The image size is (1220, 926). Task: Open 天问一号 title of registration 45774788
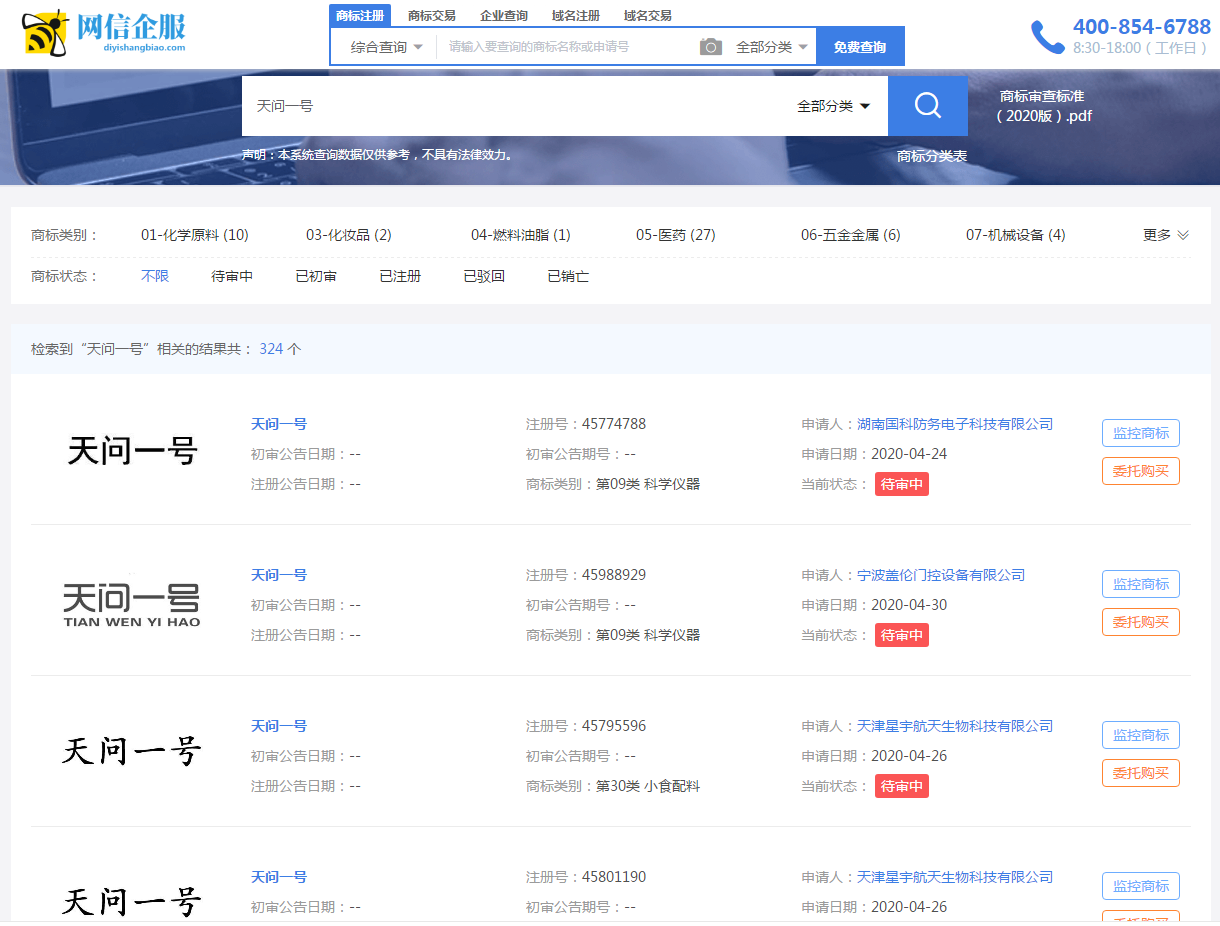279,424
